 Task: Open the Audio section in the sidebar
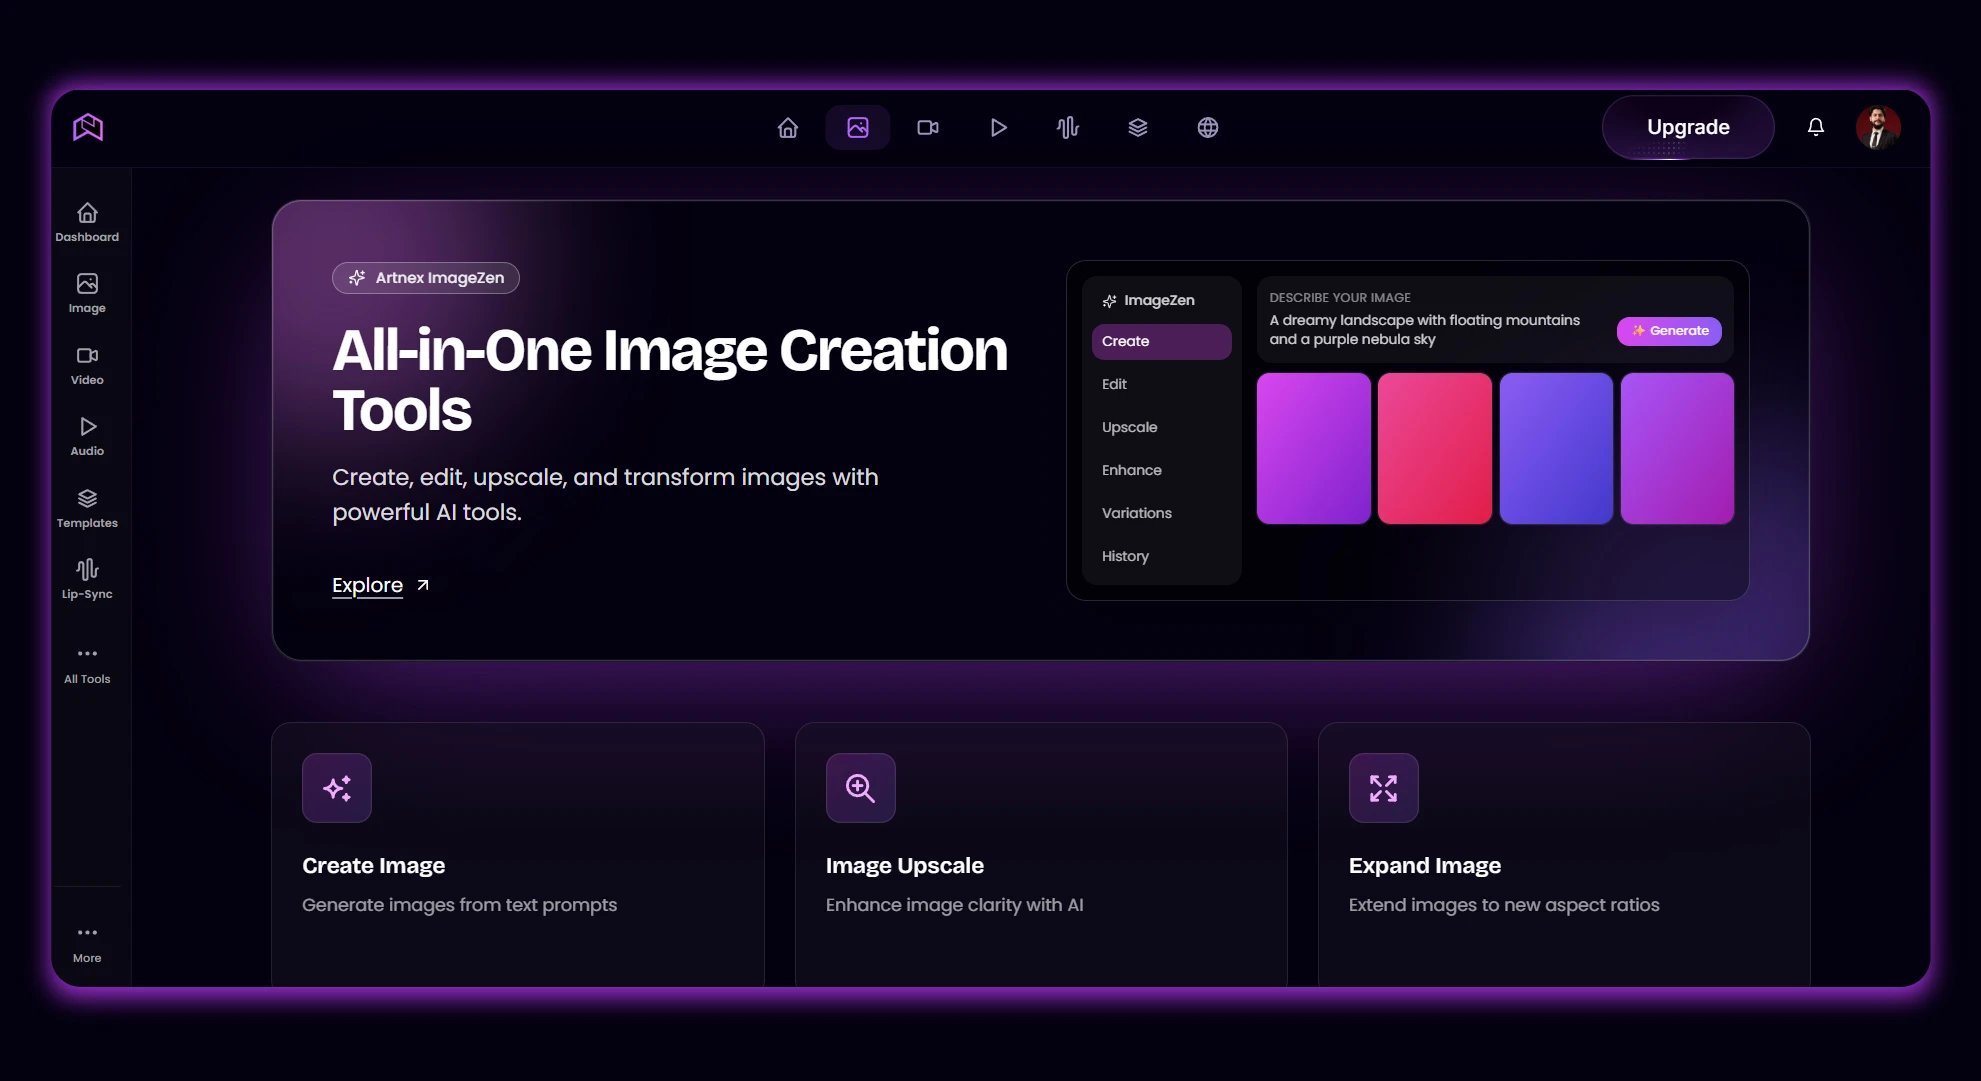coord(87,436)
